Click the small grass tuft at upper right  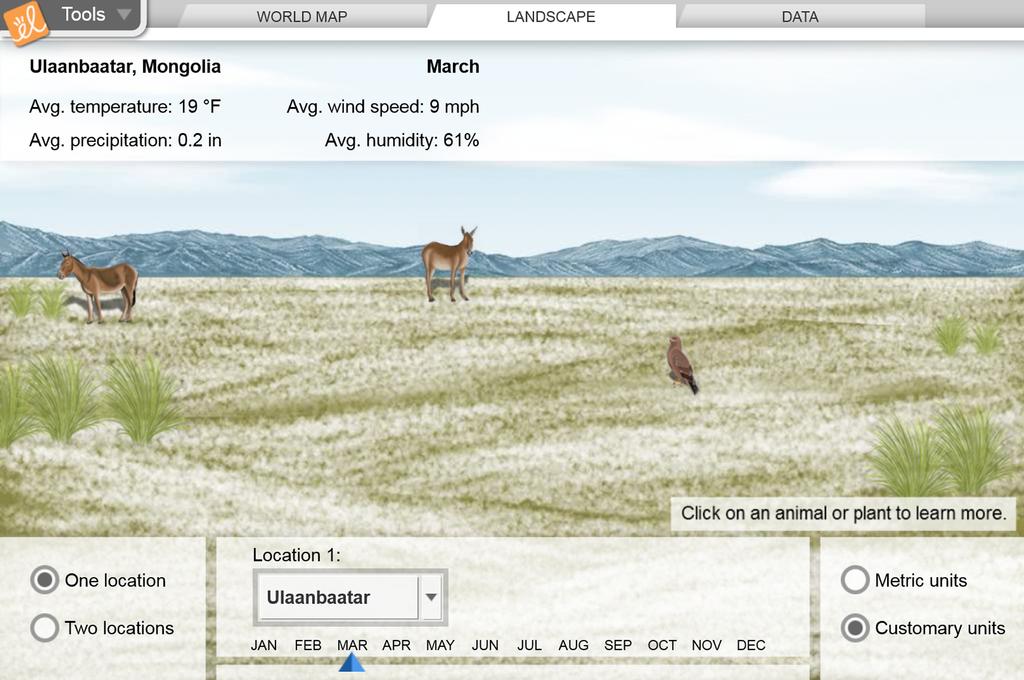coord(966,335)
